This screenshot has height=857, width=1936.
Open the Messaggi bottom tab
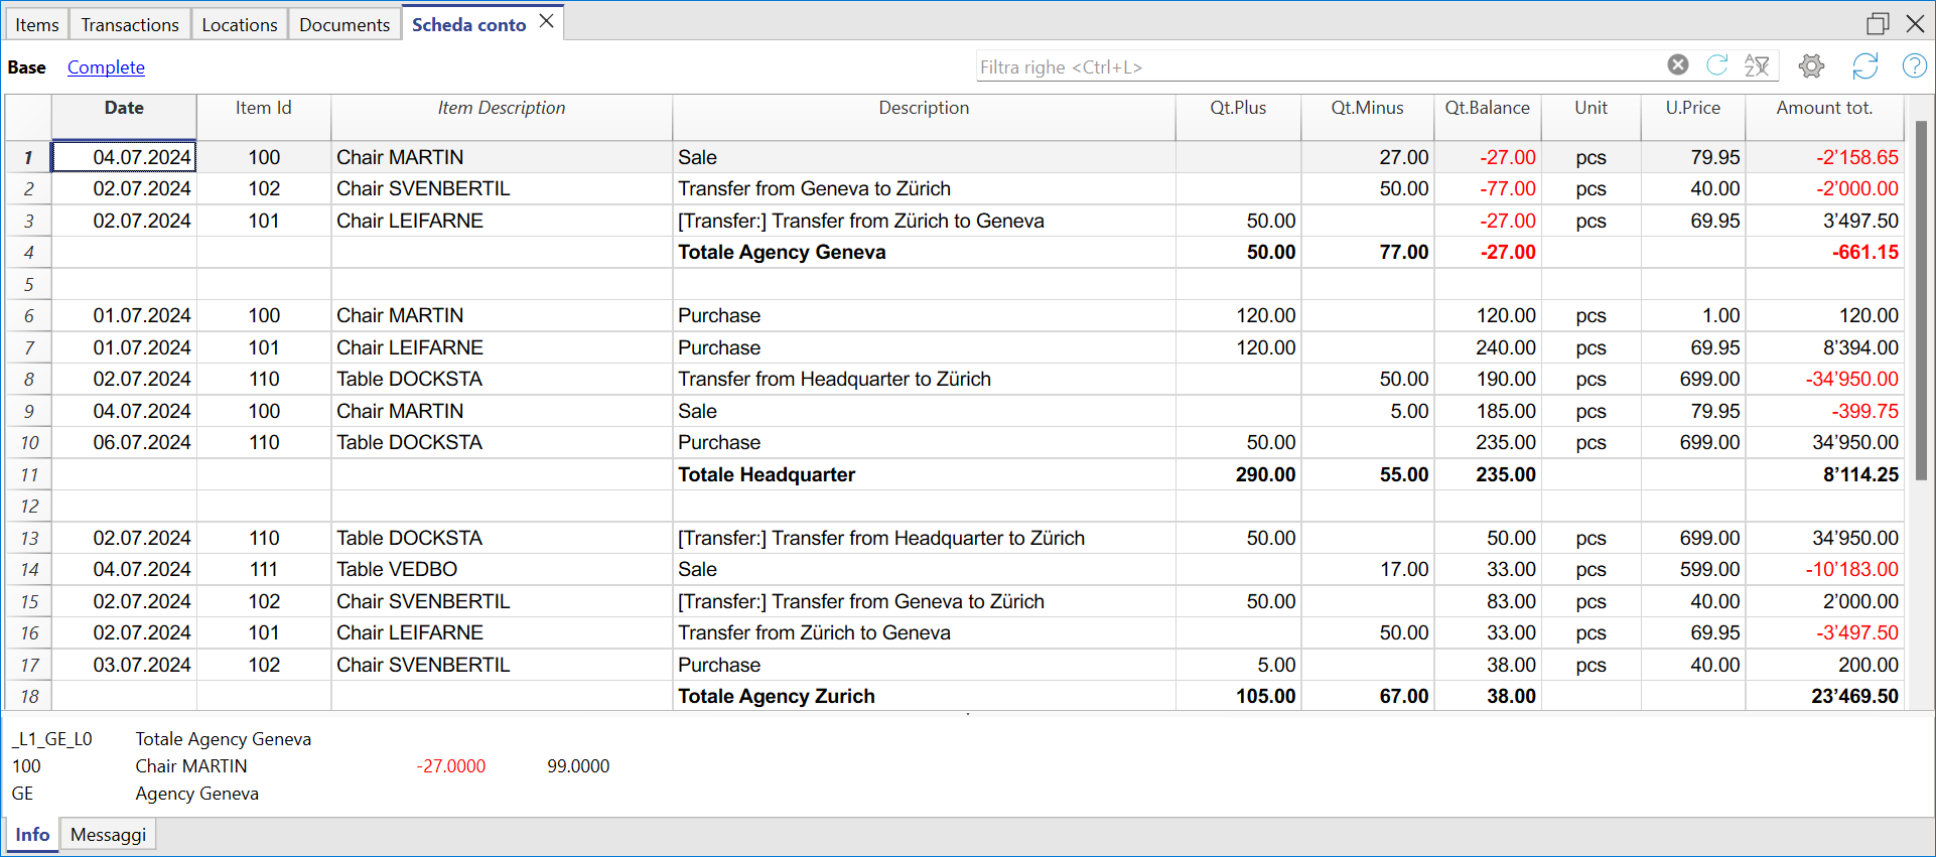click(108, 834)
